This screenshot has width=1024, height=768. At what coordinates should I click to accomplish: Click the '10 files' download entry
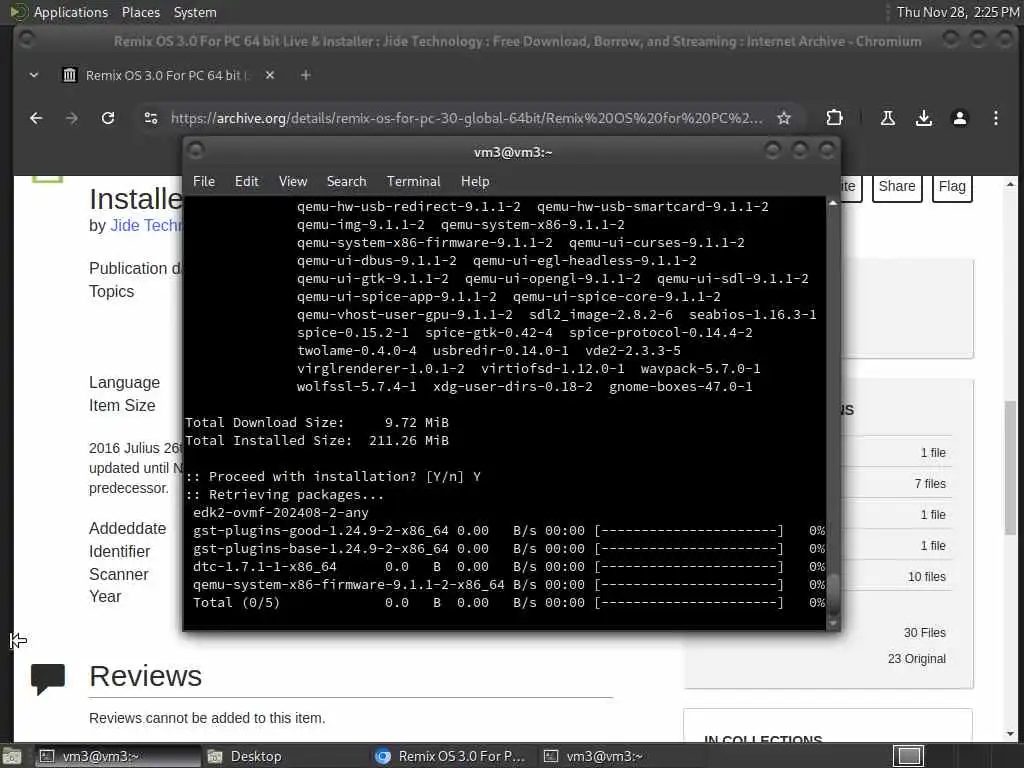[x=926, y=577]
